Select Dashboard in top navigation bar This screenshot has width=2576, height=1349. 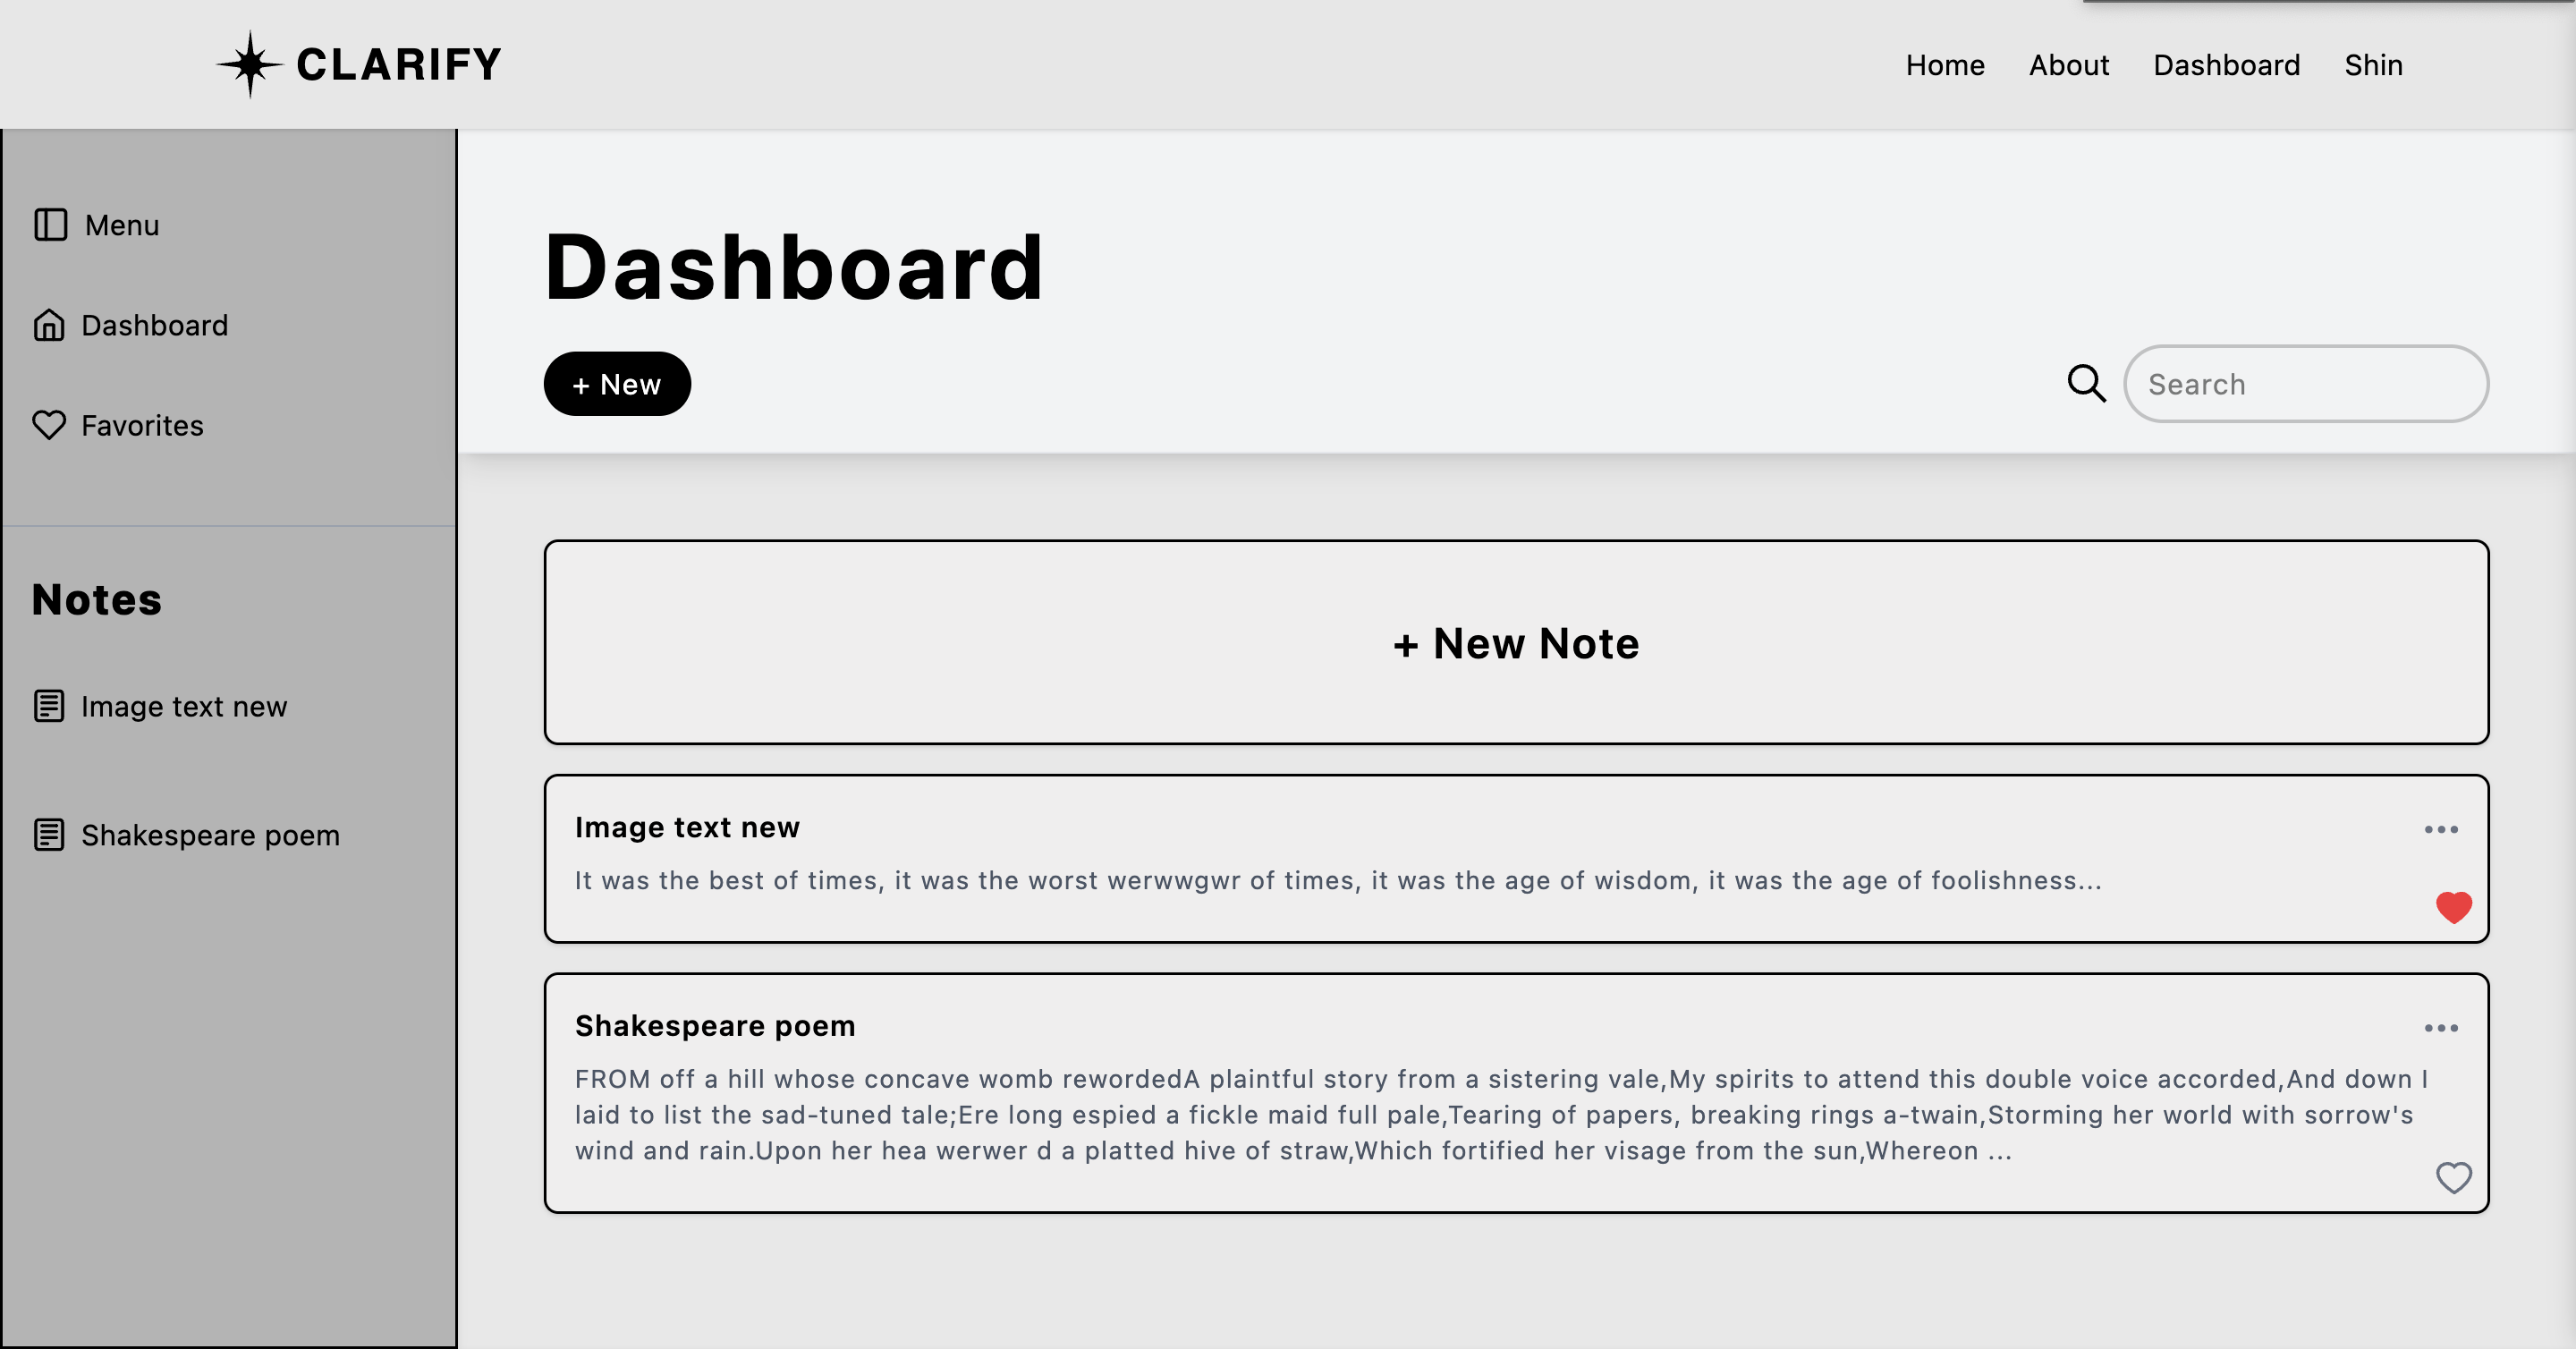point(2226,65)
